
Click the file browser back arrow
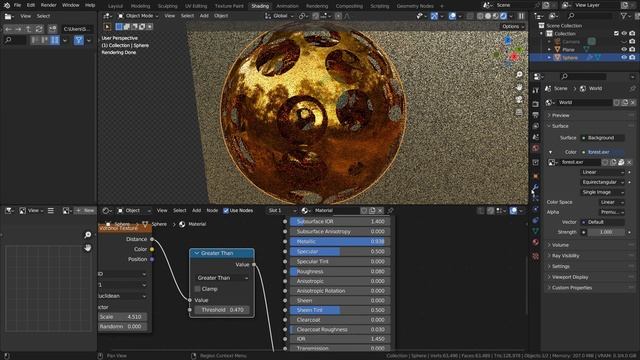(8, 29)
